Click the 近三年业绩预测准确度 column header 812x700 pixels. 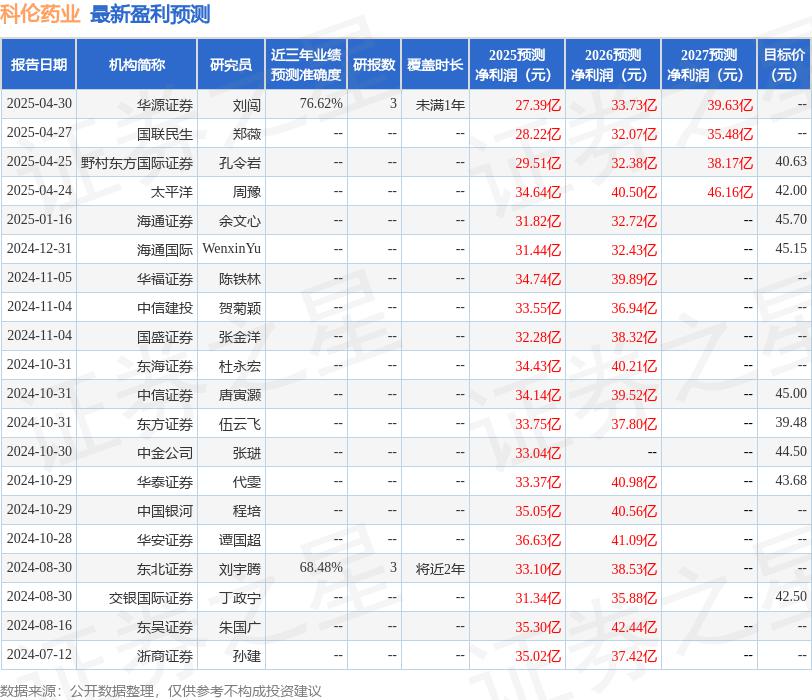(x=306, y=64)
